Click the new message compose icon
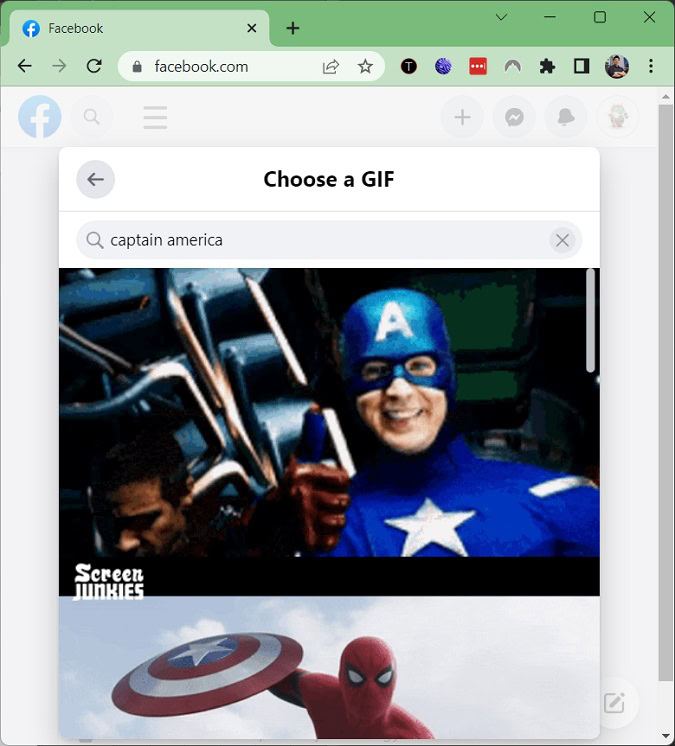Image resolution: width=675 pixels, height=746 pixels. click(614, 703)
